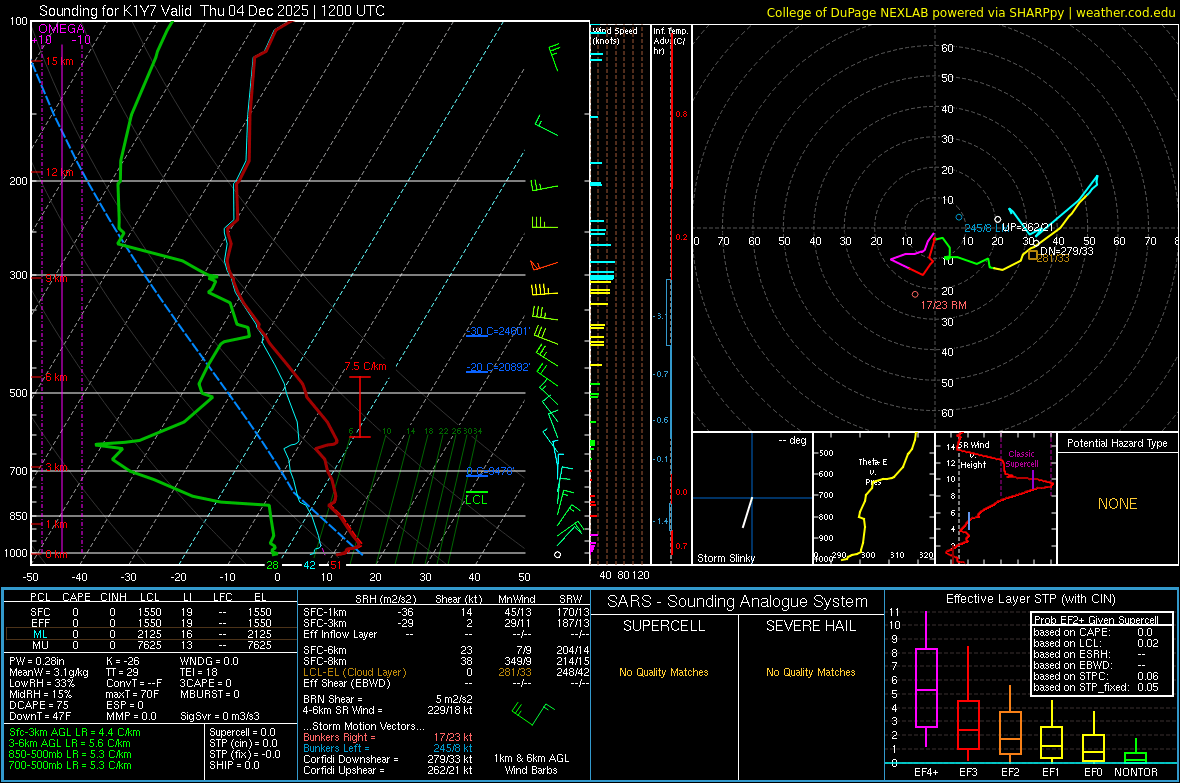
Task: Click the 17/23 RM hodograph label
Action: click(x=944, y=306)
